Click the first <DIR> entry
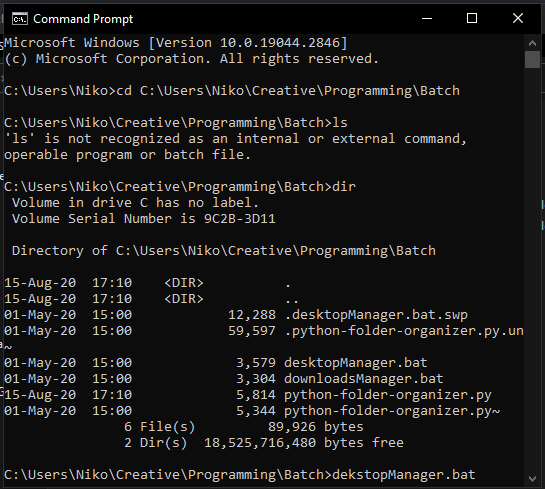The height and width of the screenshot is (489, 545). click(x=184, y=283)
